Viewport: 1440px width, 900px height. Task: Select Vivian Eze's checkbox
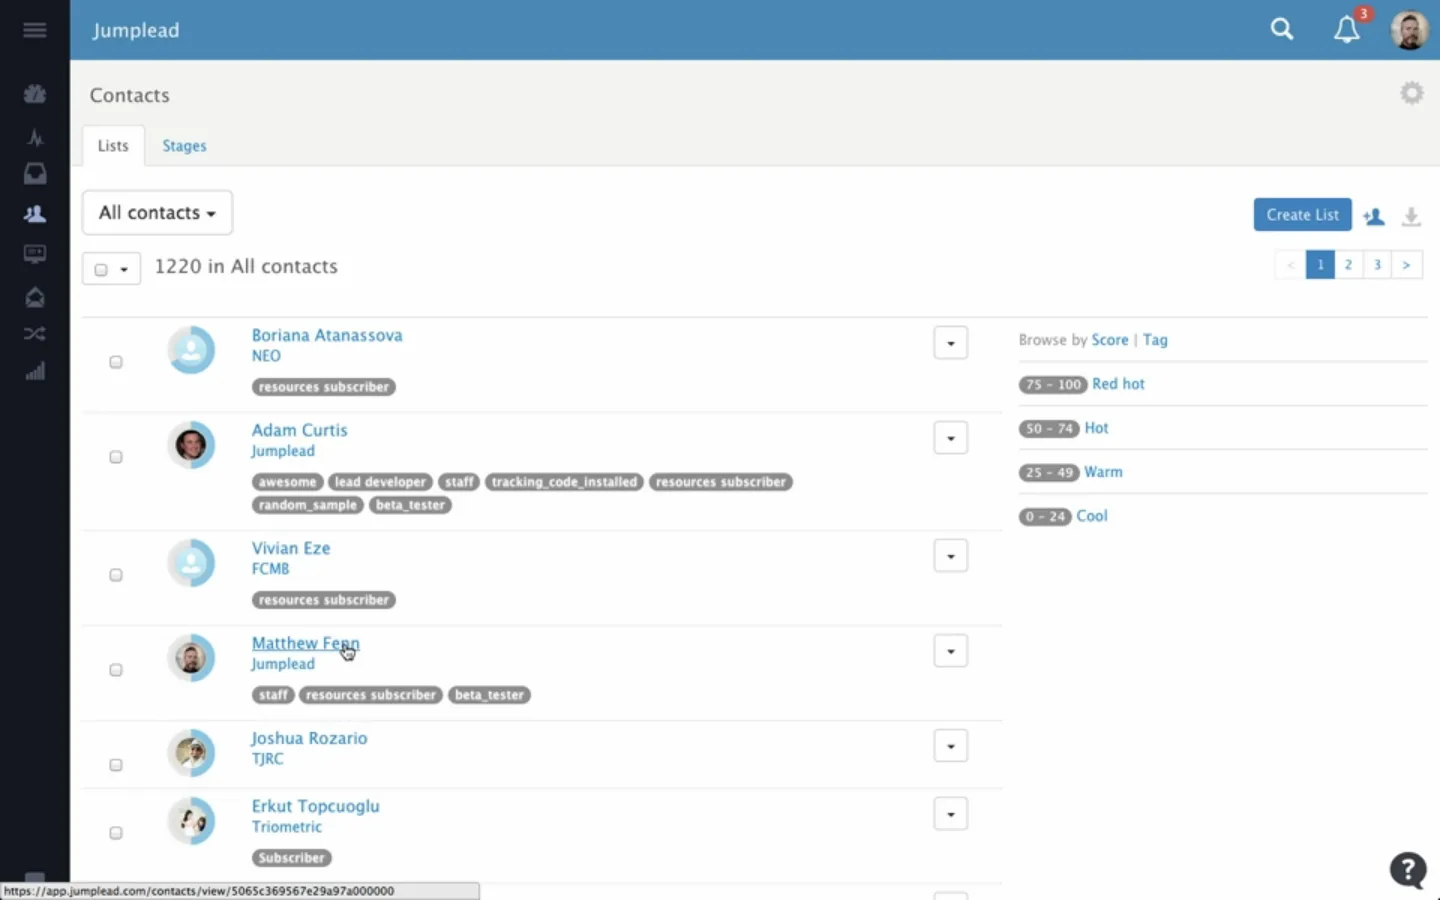116,575
